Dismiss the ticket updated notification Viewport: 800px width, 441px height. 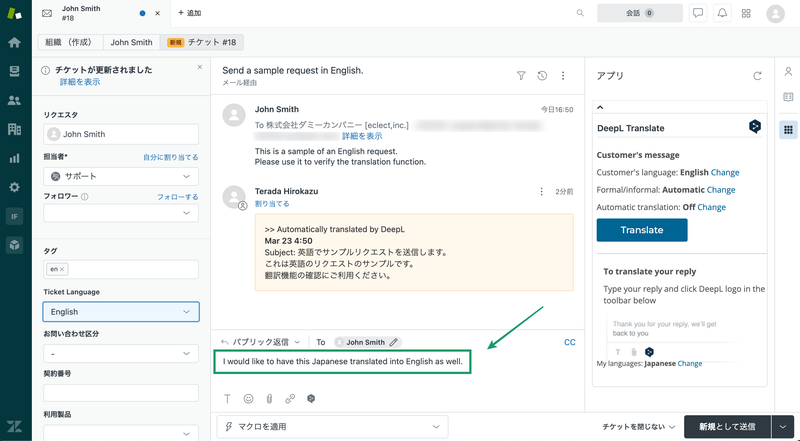(200, 67)
